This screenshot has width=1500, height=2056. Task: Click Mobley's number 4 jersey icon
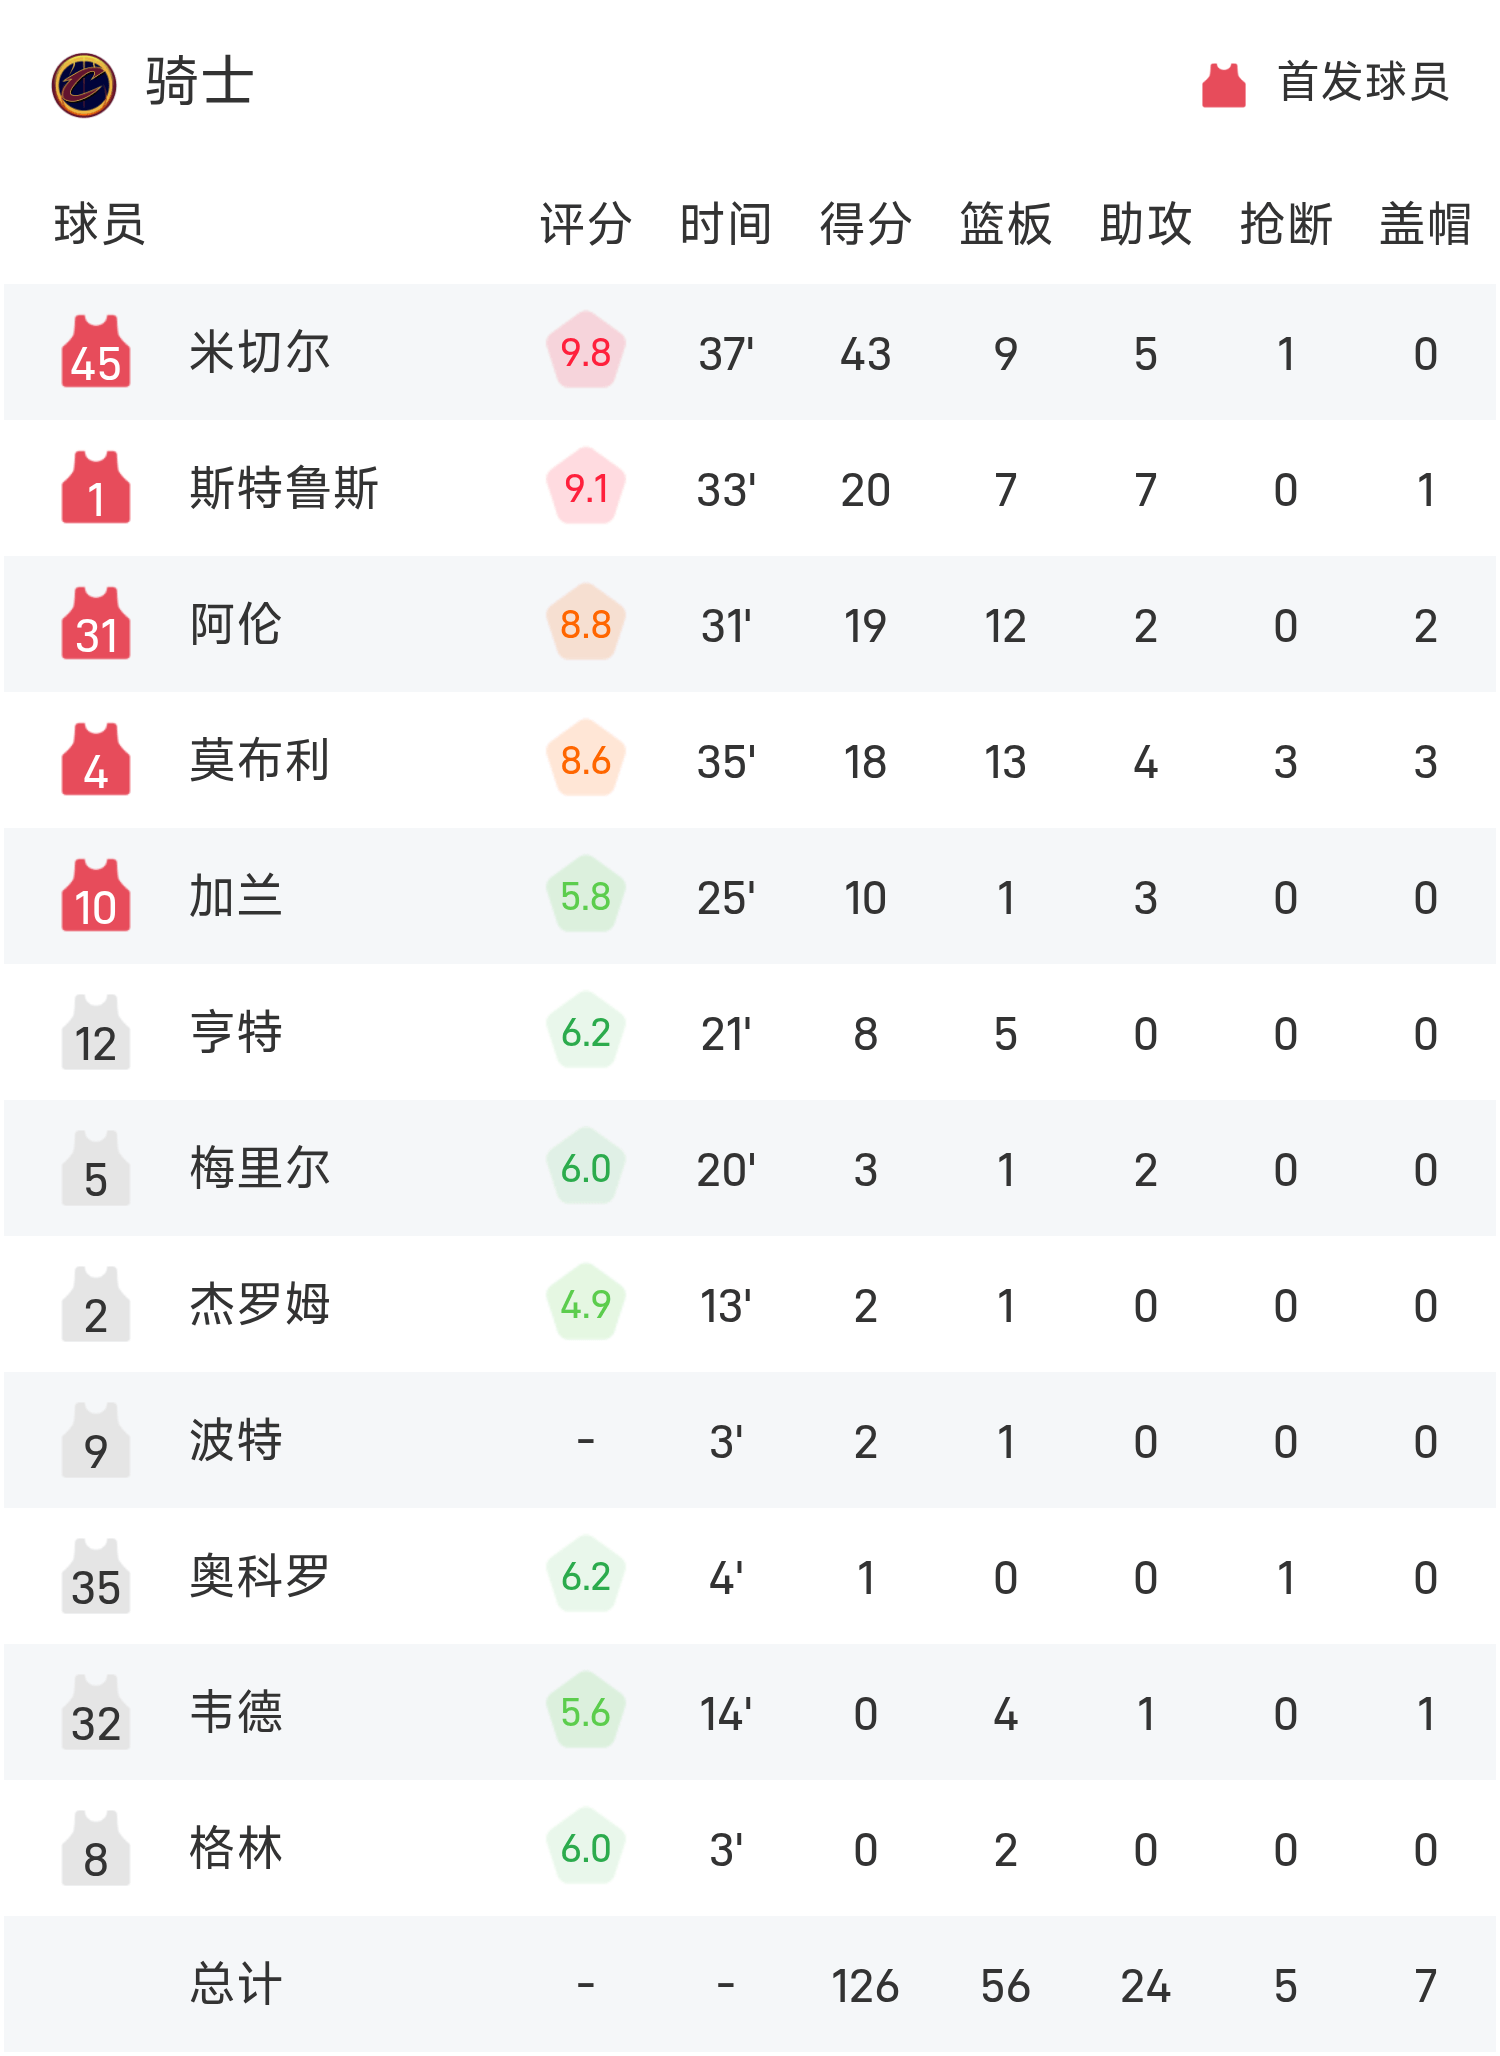tap(95, 760)
